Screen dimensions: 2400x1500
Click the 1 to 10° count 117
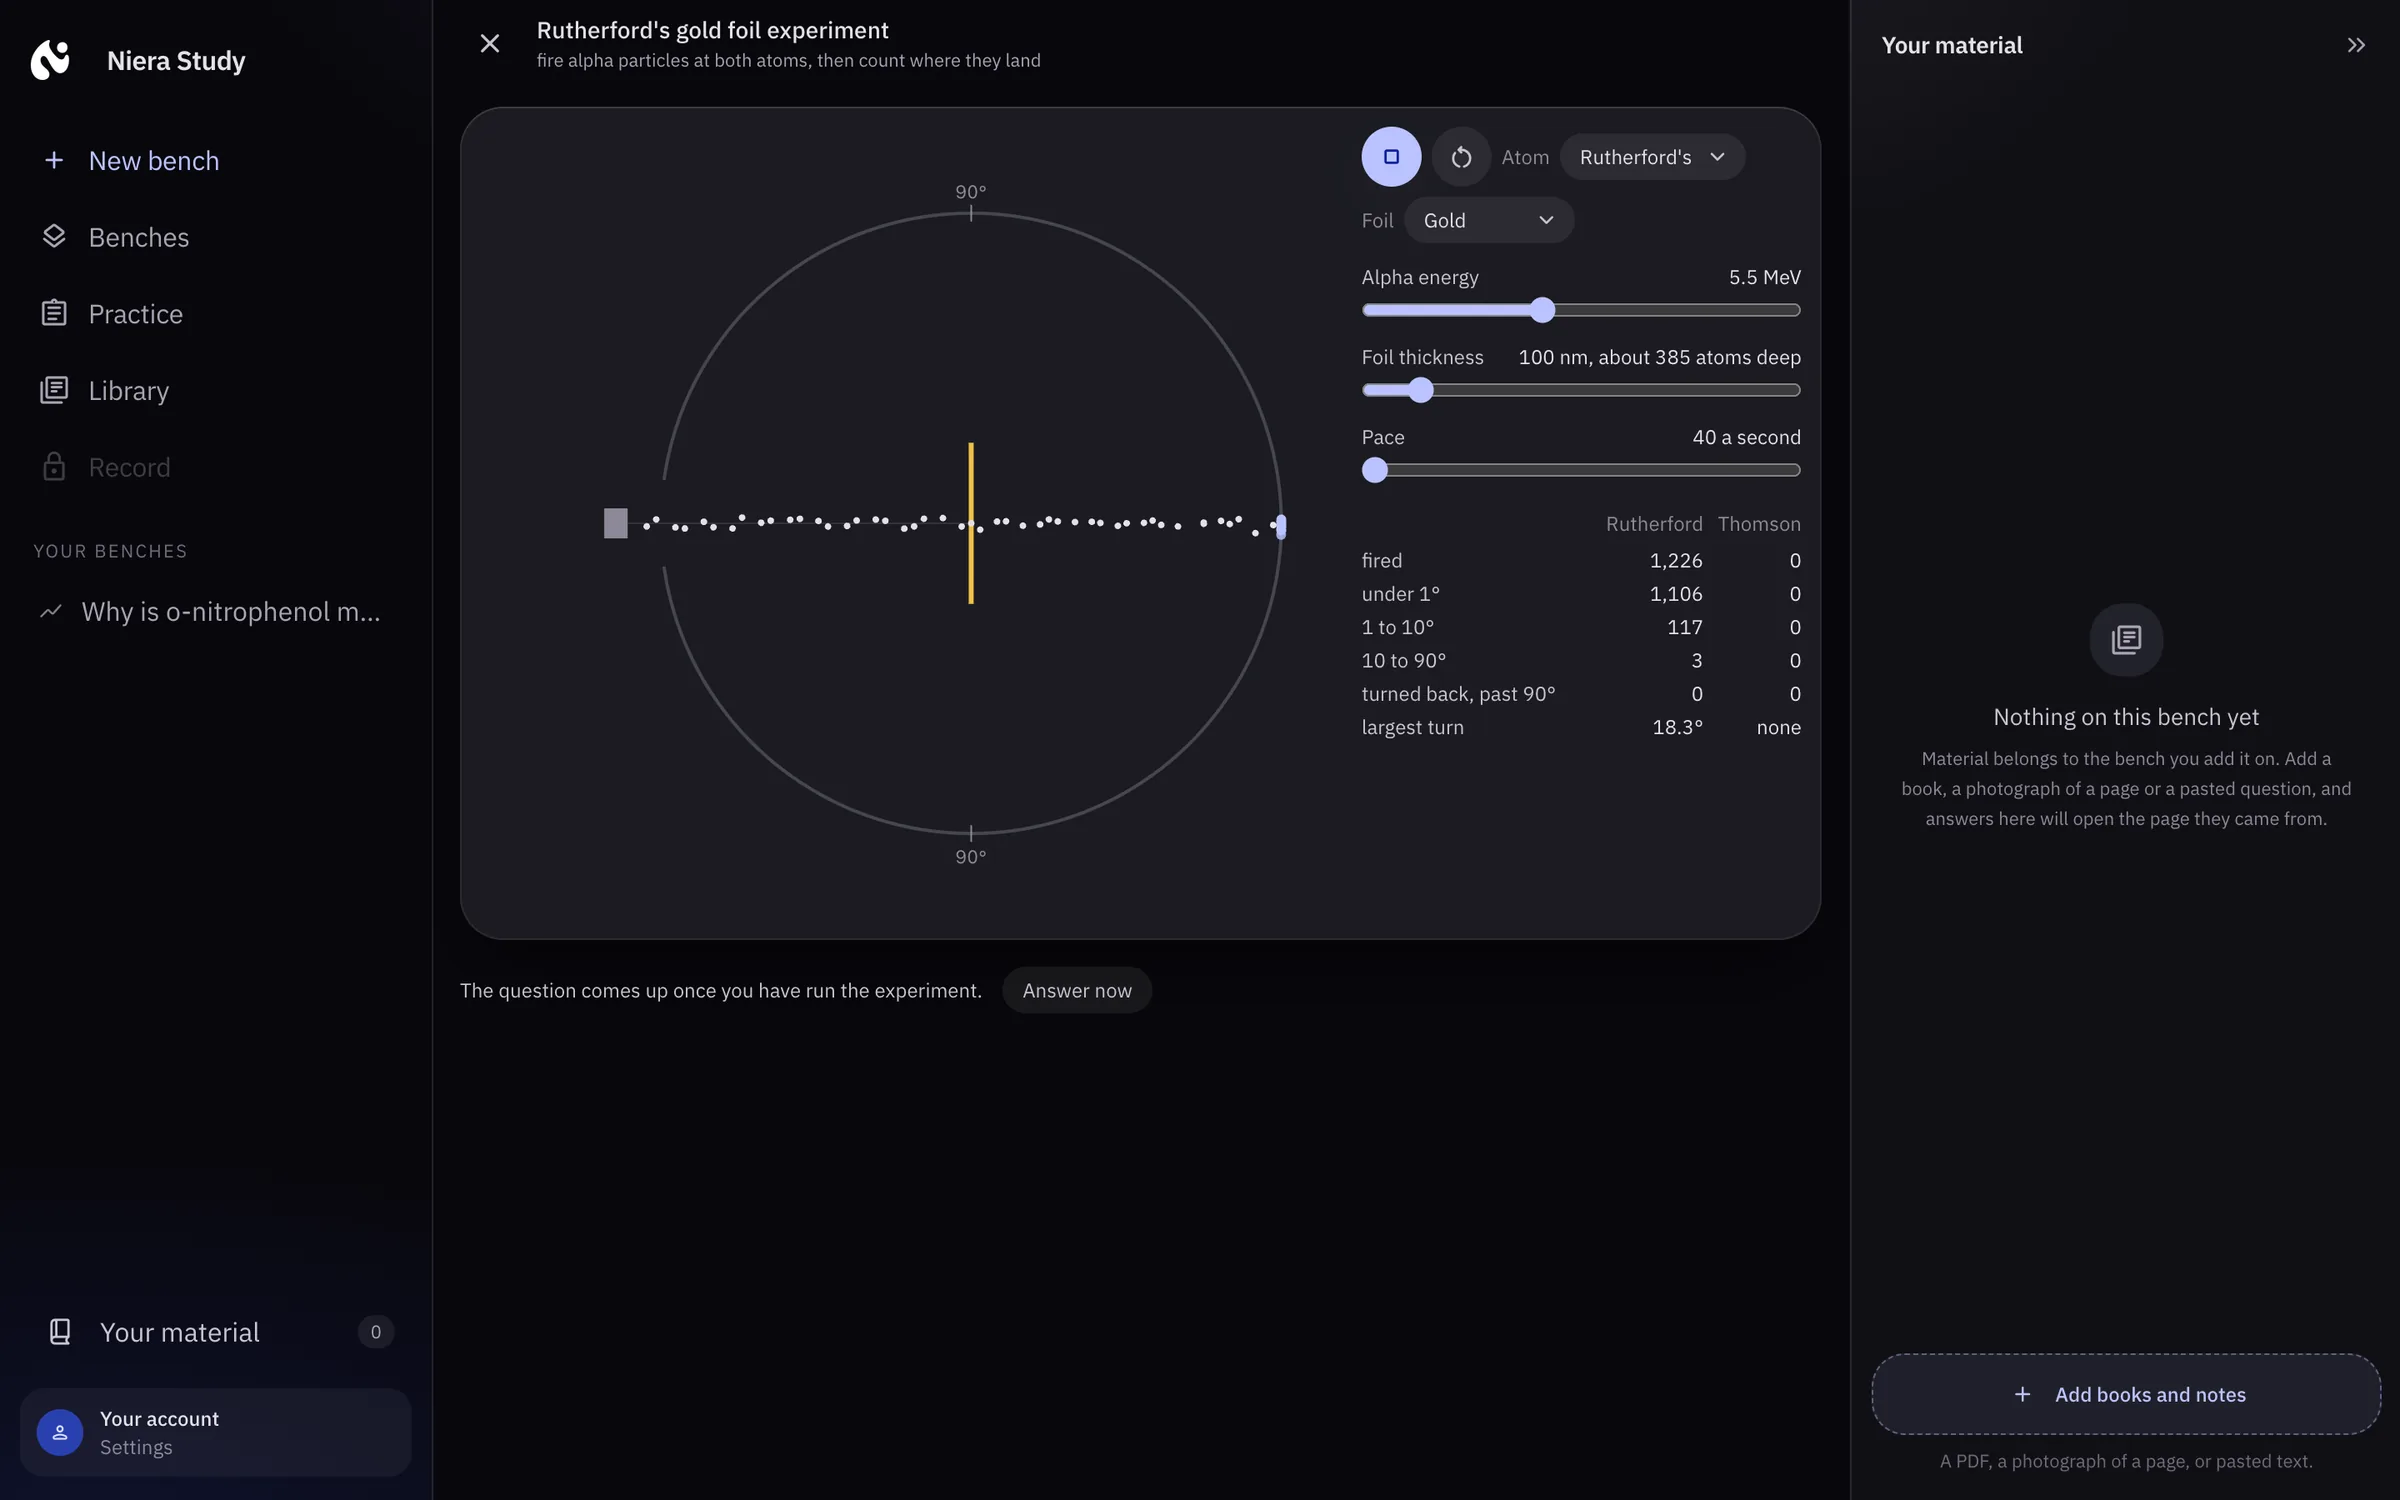click(1684, 627)
